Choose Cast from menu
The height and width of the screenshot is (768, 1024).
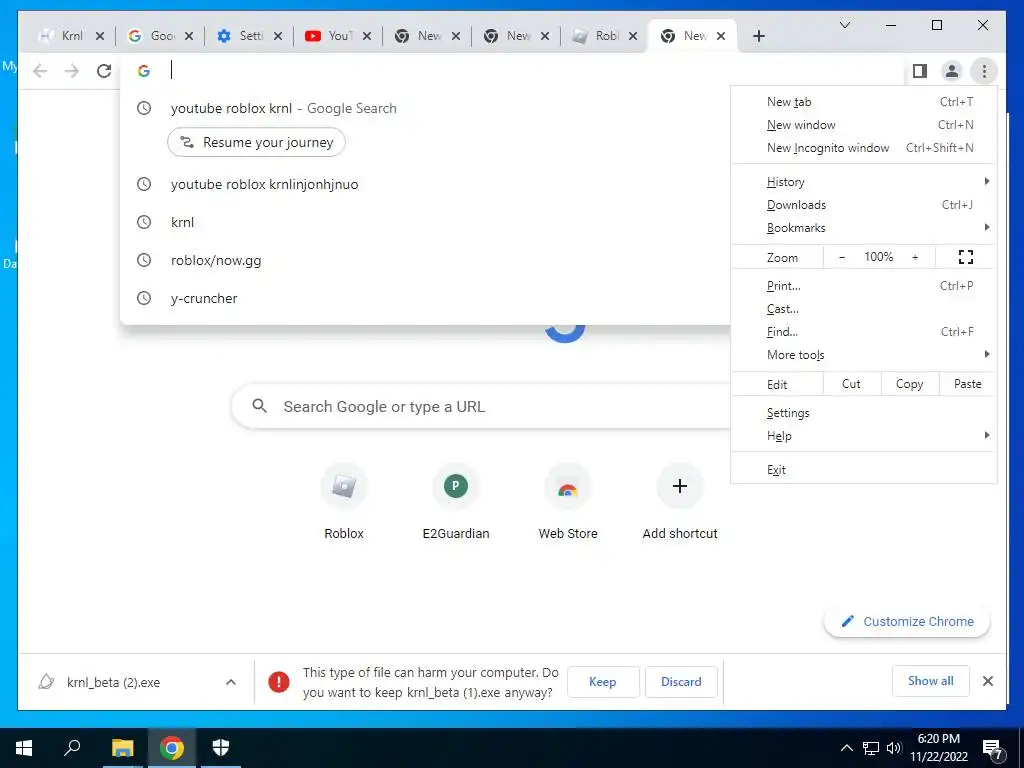(x=864, y=309)
